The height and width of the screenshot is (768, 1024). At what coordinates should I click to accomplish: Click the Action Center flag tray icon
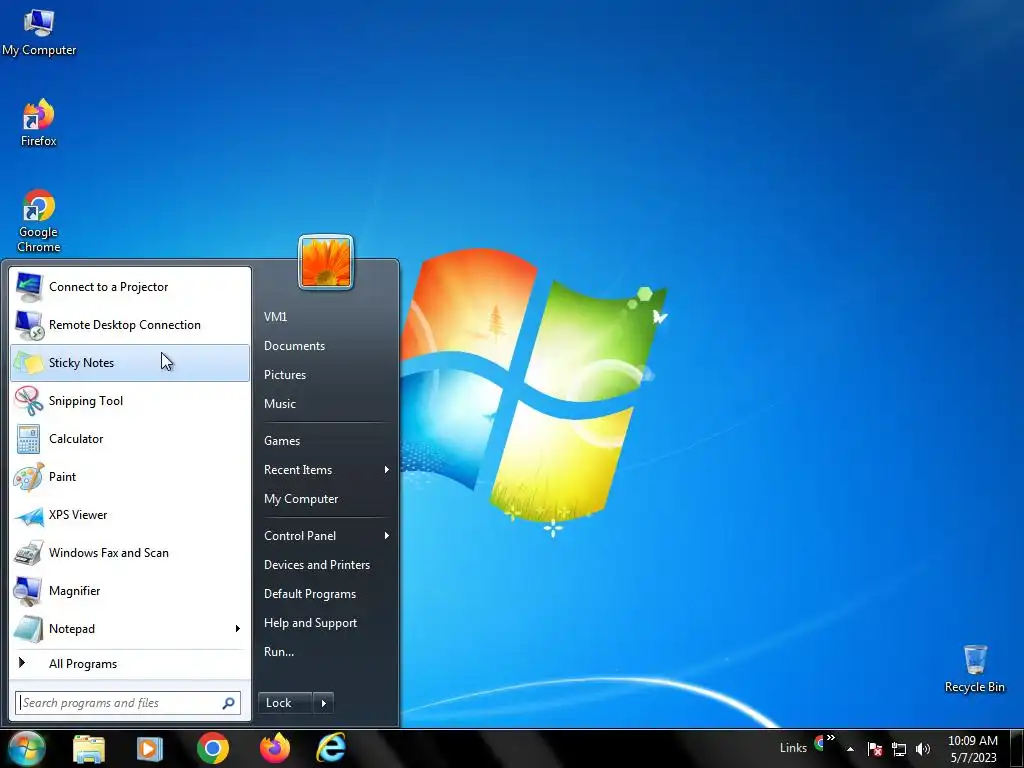tap(875, 749)
